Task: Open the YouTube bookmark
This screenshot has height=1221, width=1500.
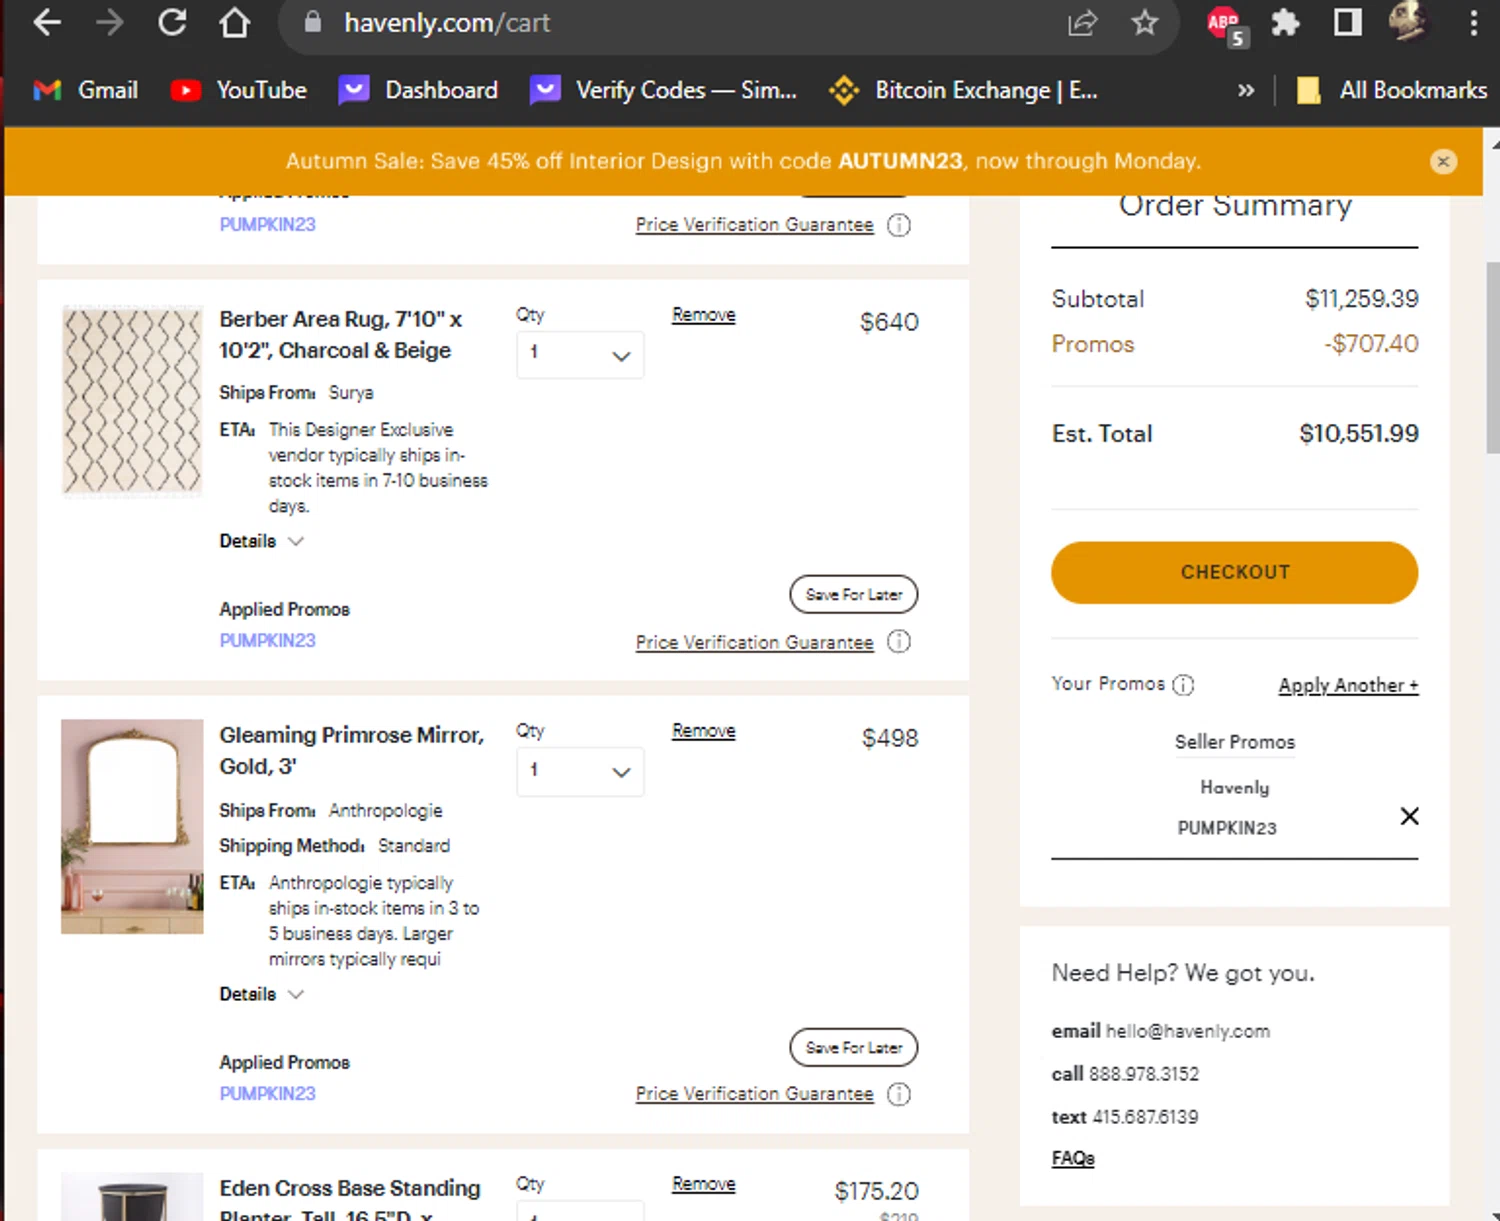Action: [239, 90]
